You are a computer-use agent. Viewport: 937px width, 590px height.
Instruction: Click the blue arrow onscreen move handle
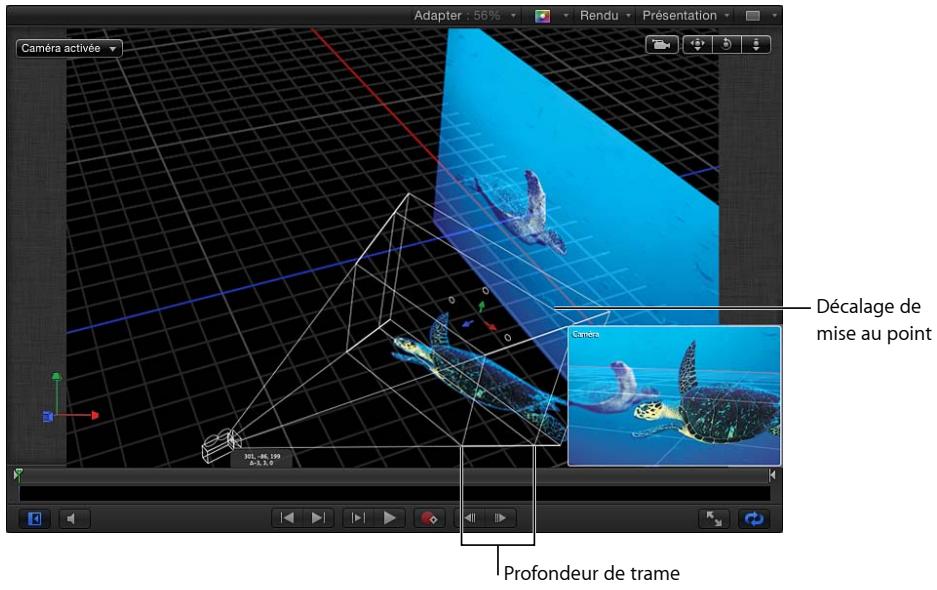click(468, 324)
